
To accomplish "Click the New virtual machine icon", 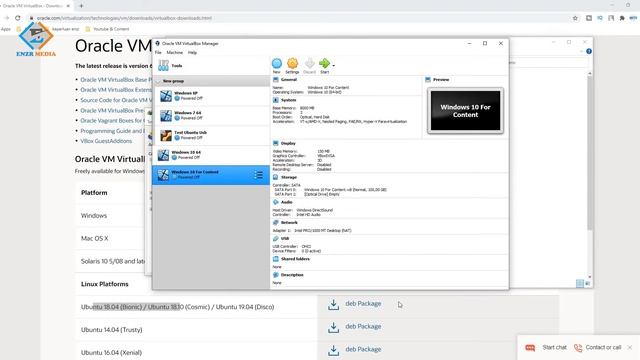I will tap(277, 63).
